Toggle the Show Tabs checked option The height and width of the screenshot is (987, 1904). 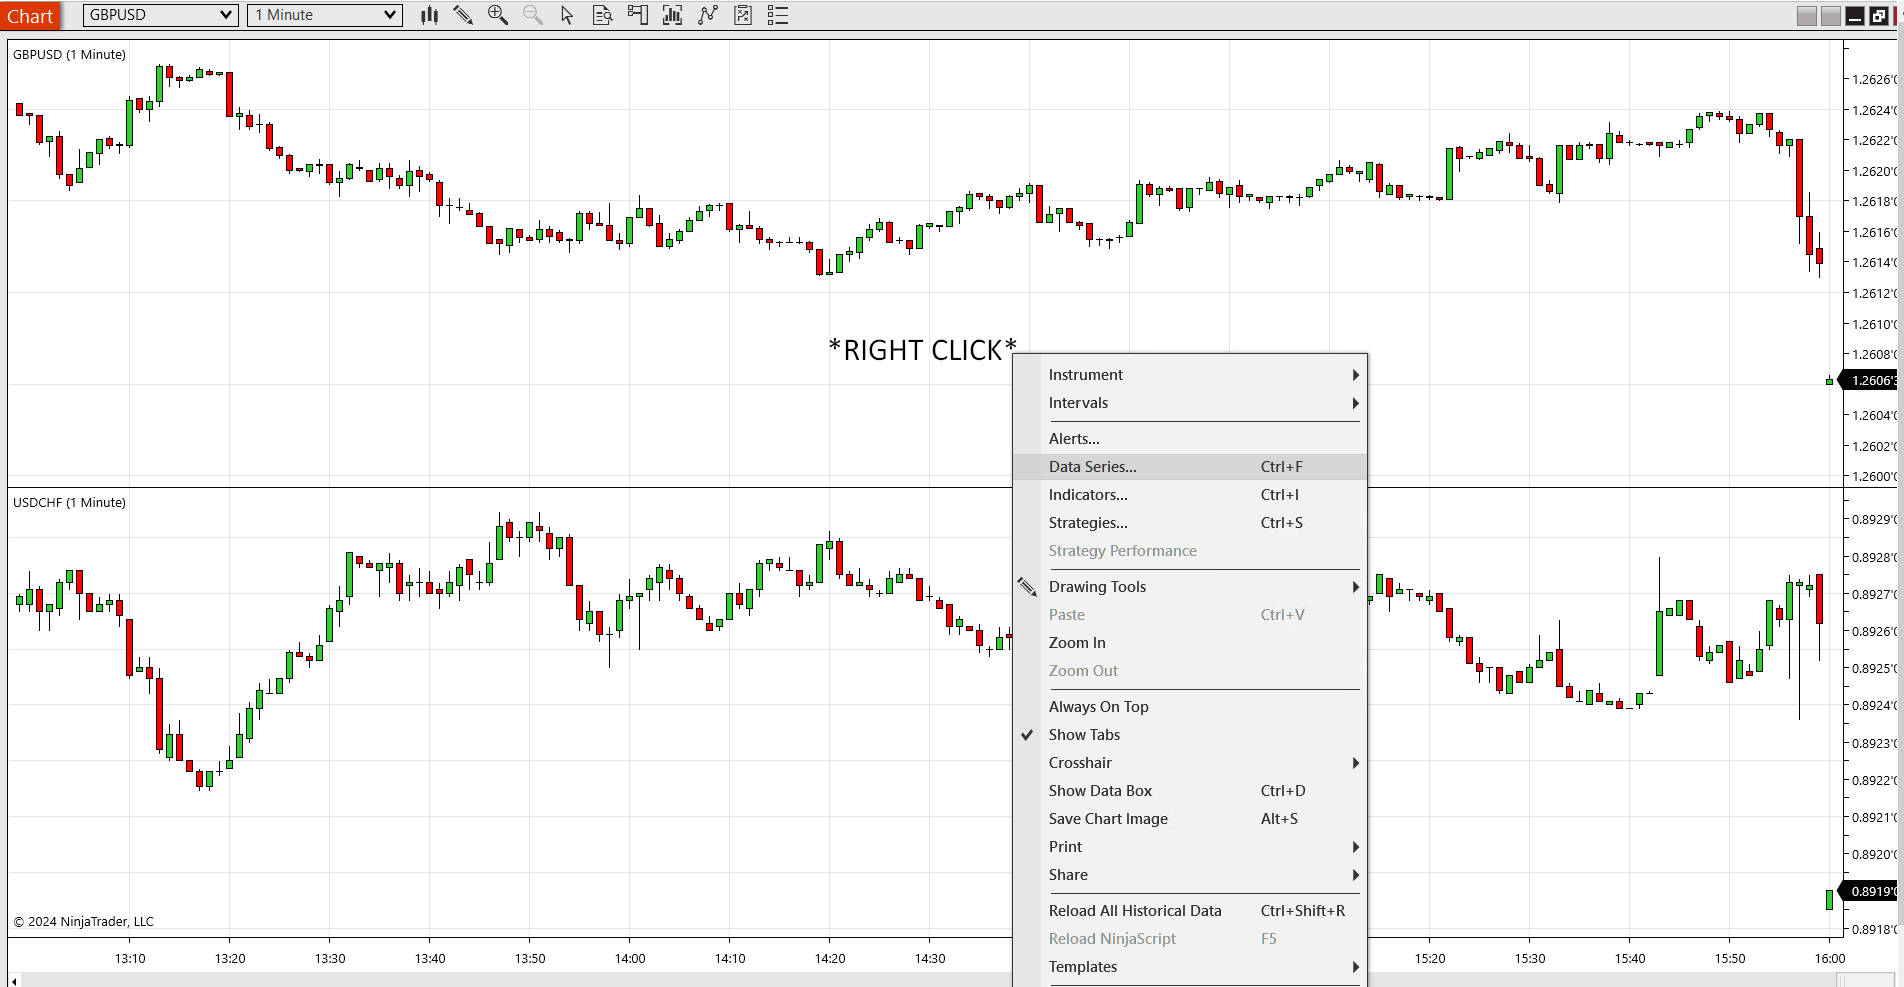[x=1084, y=735]
